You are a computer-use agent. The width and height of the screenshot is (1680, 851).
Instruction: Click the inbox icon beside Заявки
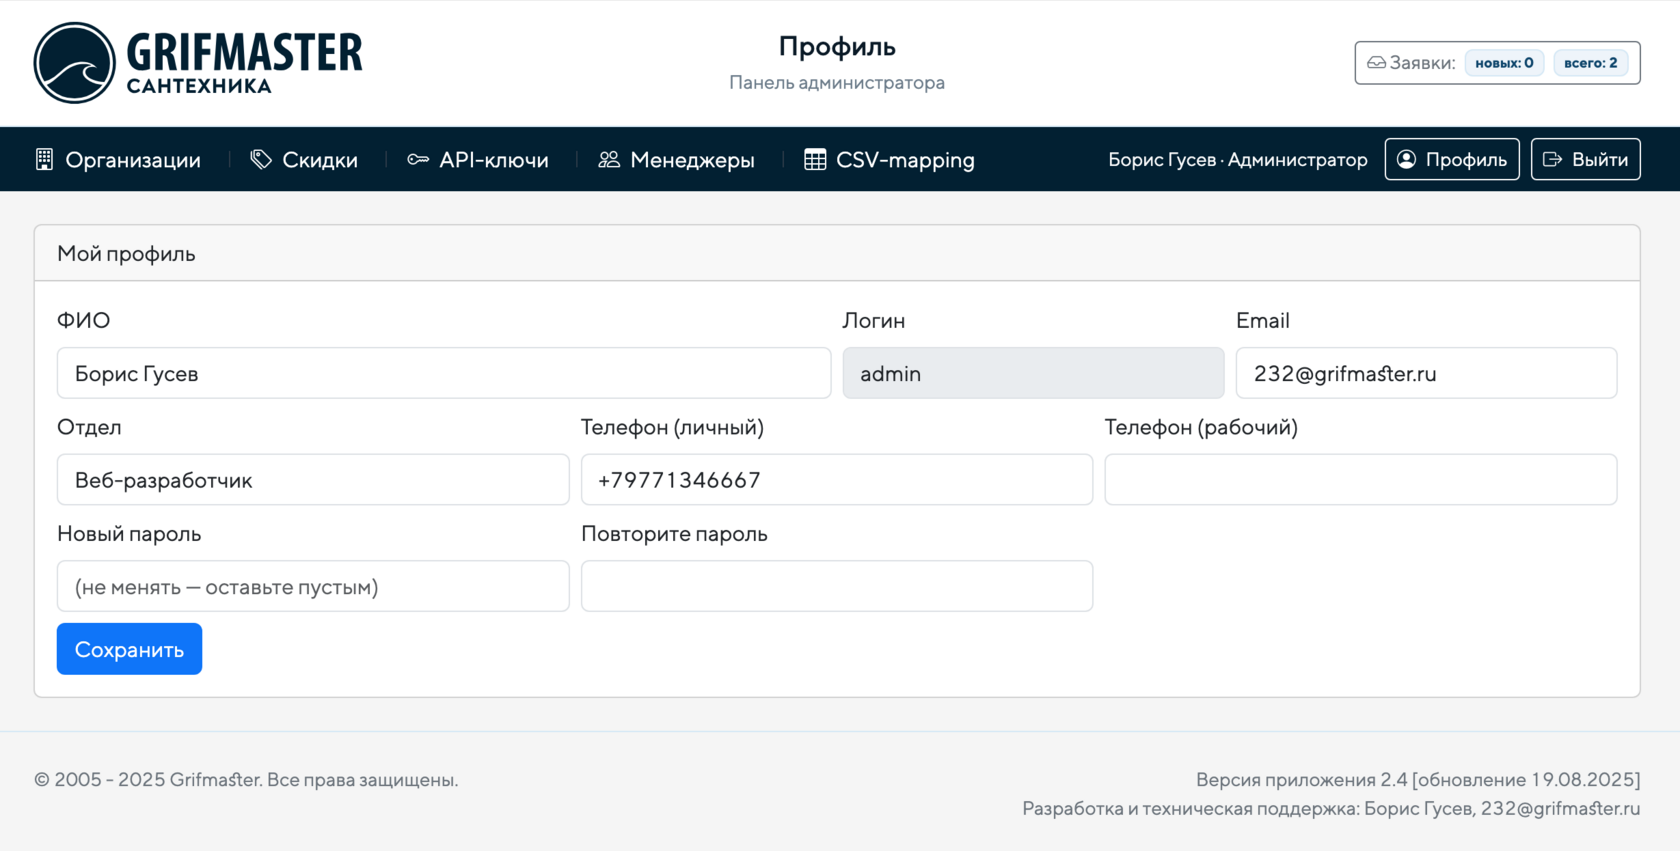1376,63
